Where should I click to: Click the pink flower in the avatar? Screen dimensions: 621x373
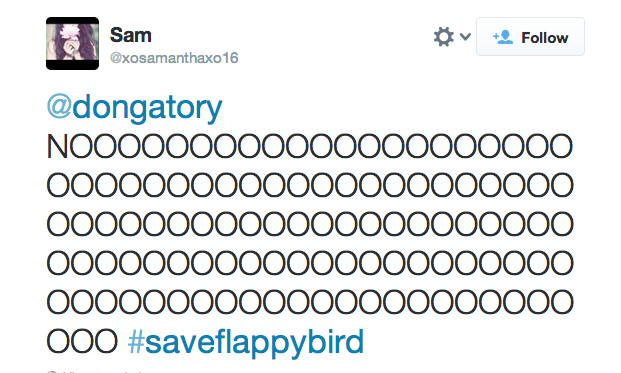point(71,32)
